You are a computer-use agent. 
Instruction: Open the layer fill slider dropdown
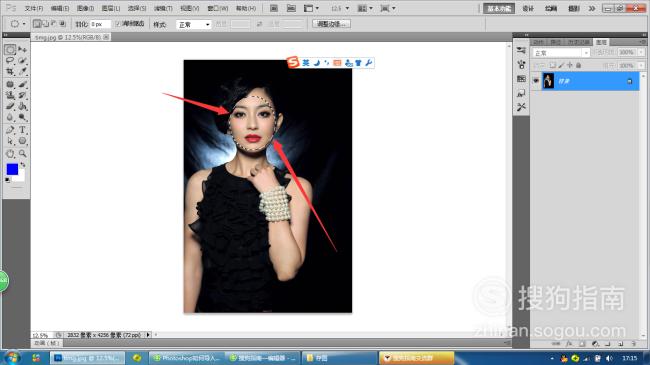click(641, 66)
